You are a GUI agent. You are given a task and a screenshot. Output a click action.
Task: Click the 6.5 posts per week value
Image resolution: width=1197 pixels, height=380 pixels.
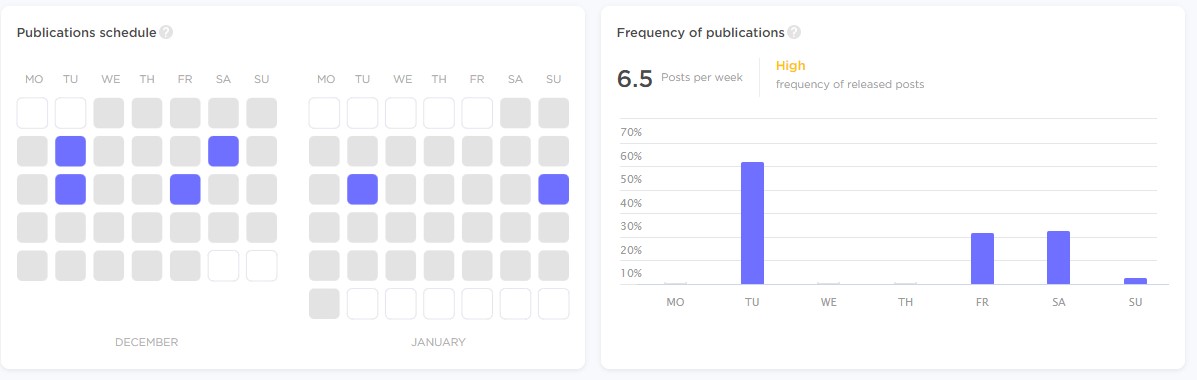point(634,79)
